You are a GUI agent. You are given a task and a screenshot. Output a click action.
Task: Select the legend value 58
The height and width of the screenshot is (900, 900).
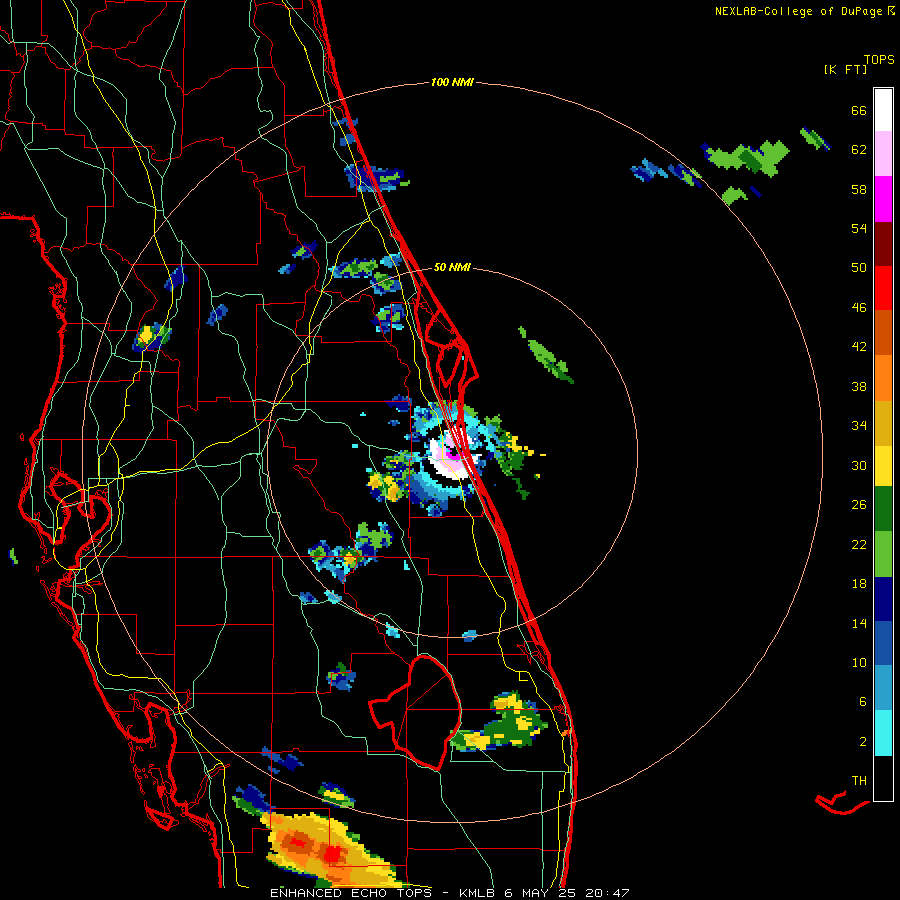pyautogui.click(x=859, y=189)
